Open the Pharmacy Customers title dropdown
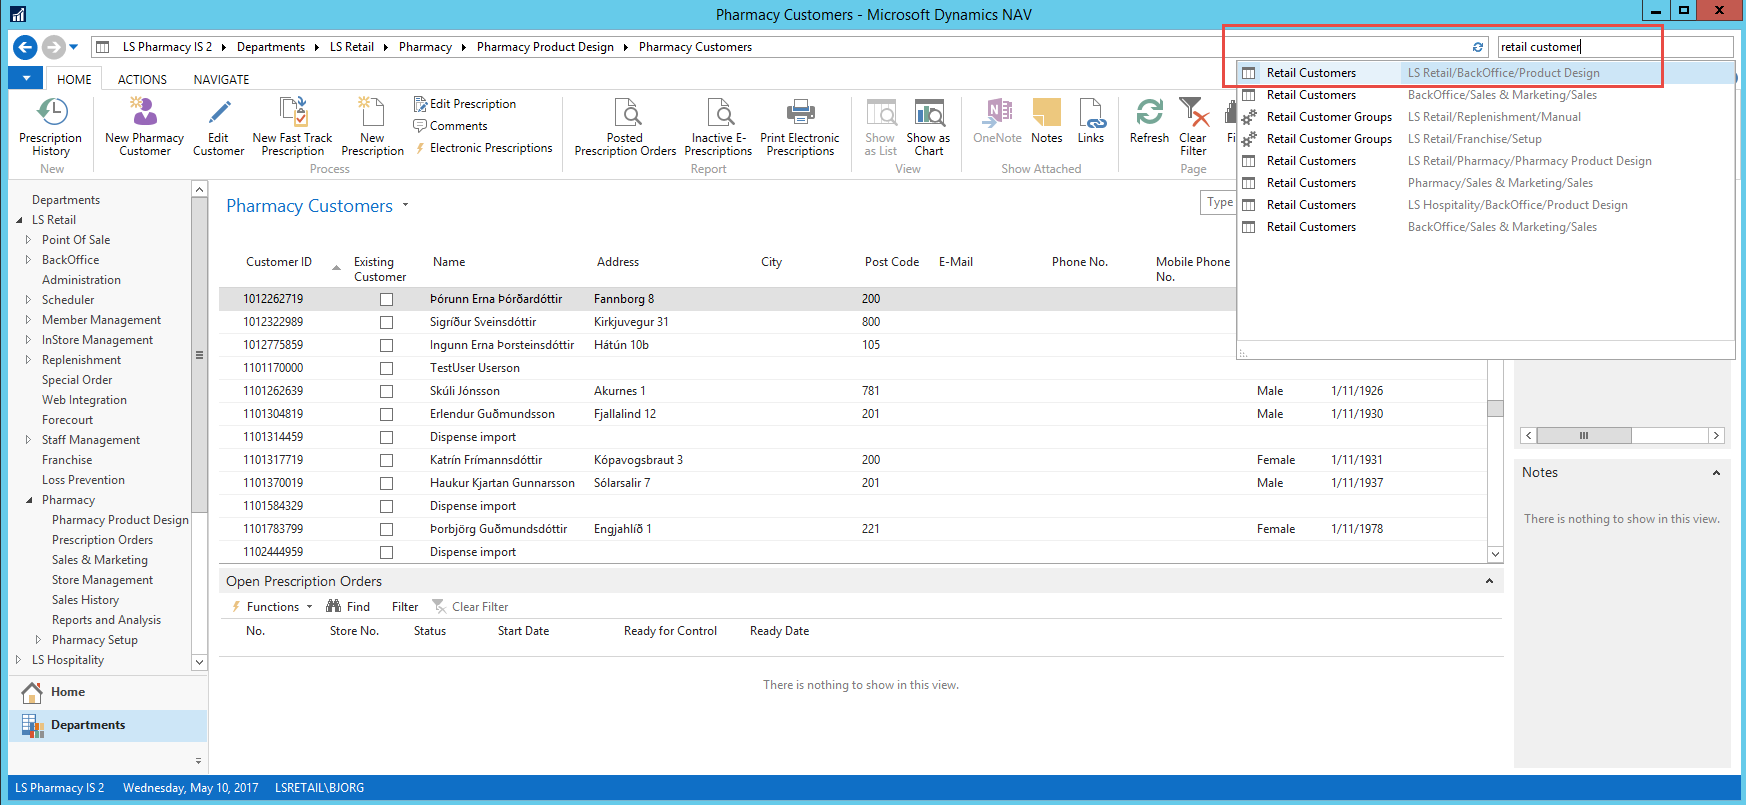Image resolution: width=1746 pixels, height=805 pixels. click(x=405, y=206)
